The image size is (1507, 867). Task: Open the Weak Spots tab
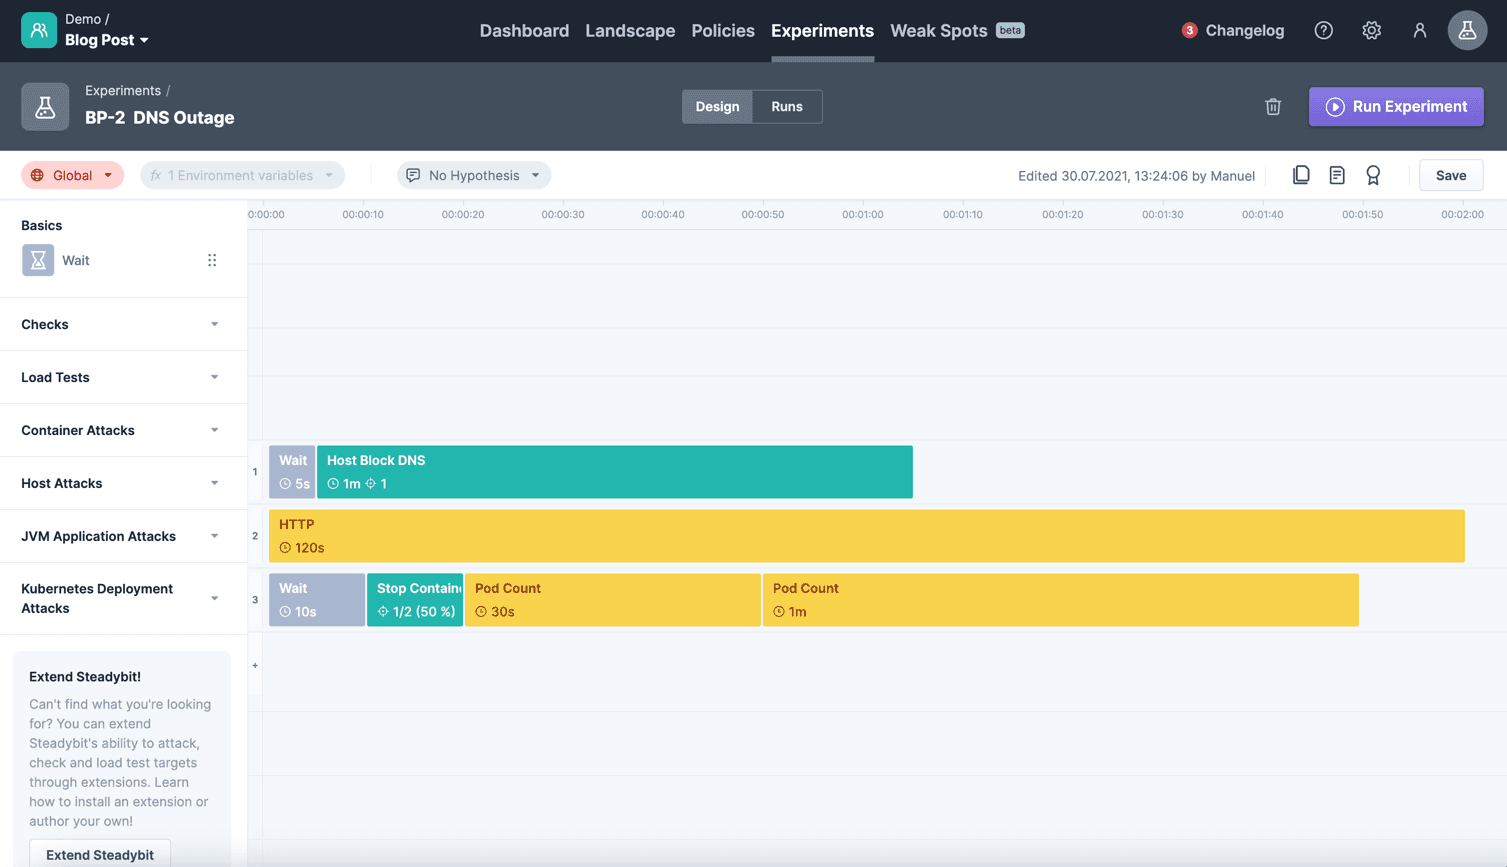coord(938,31)
